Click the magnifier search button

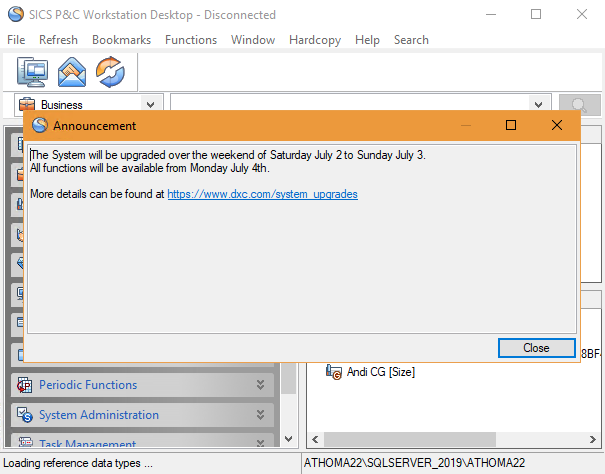coord(578,104)
